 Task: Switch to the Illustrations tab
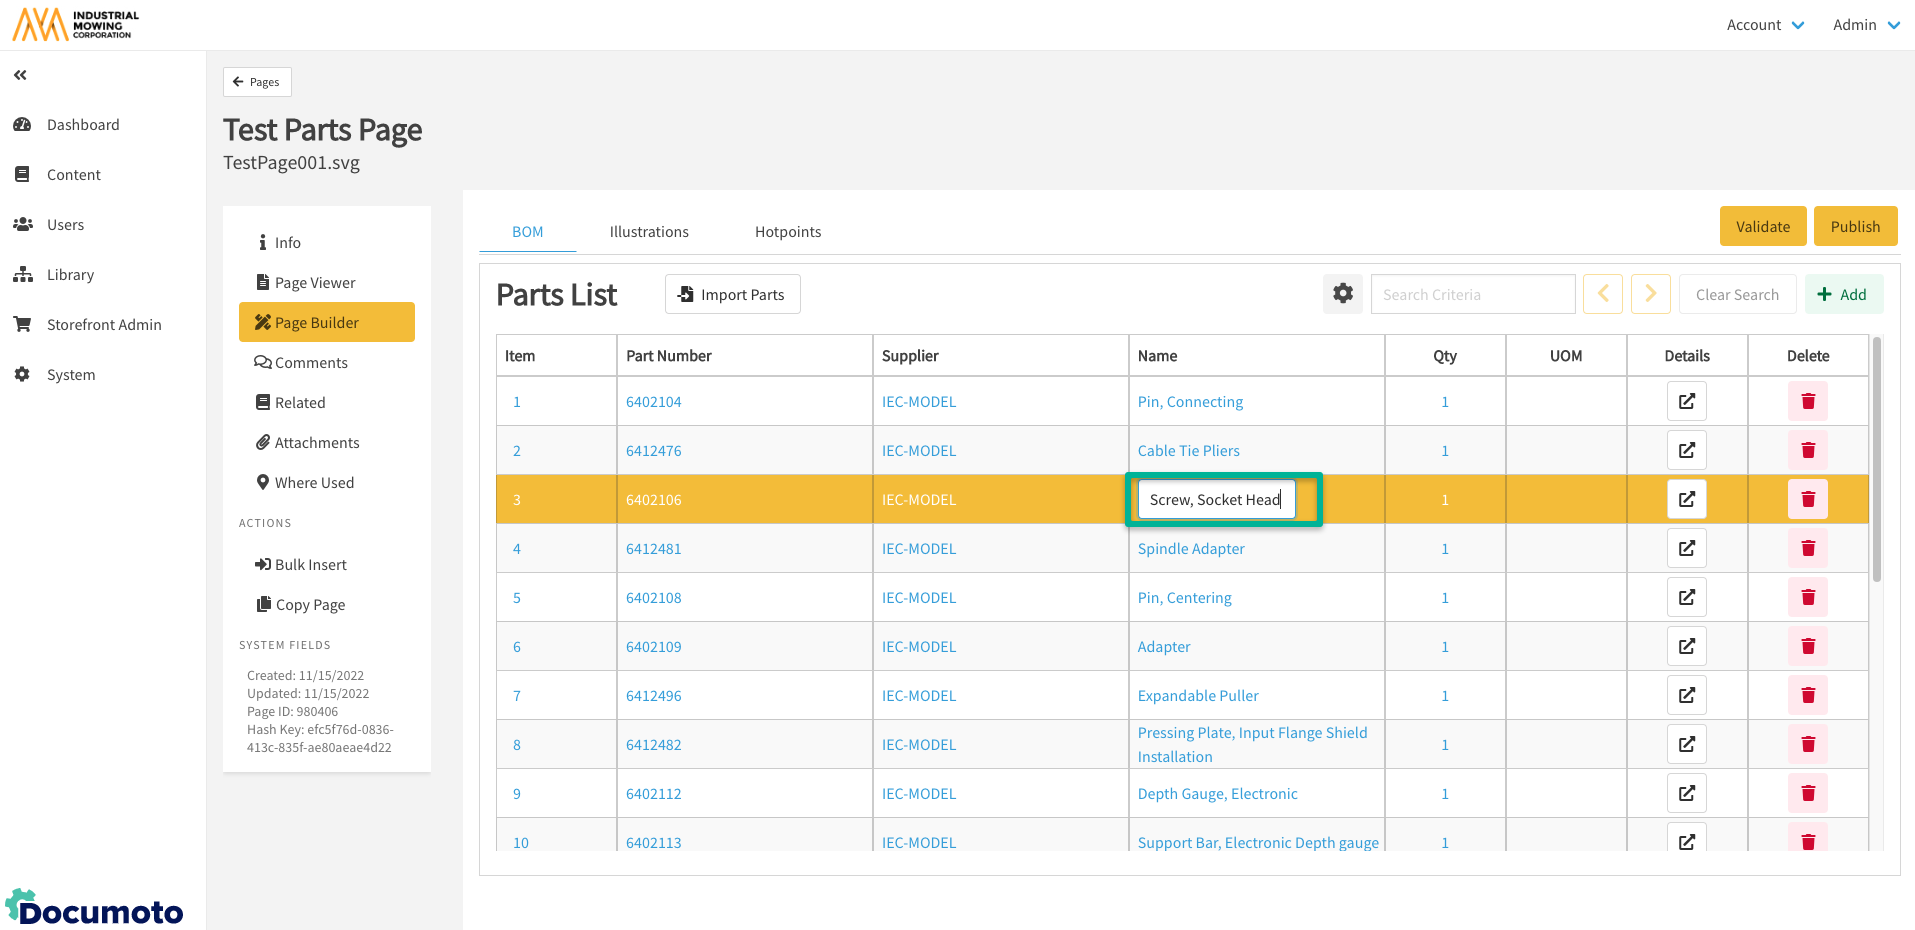(x=649, y=232)
